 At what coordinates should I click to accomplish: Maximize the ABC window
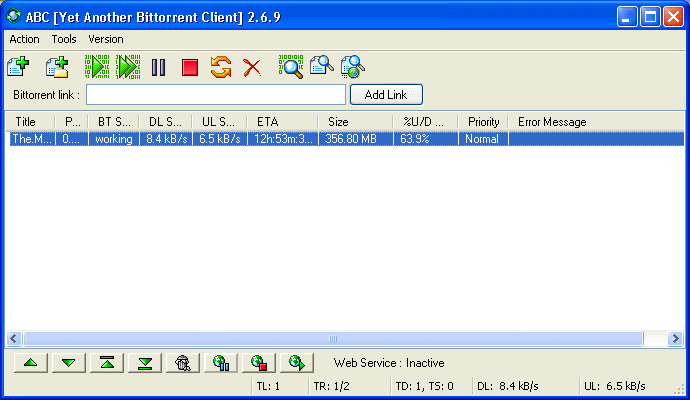650,17
